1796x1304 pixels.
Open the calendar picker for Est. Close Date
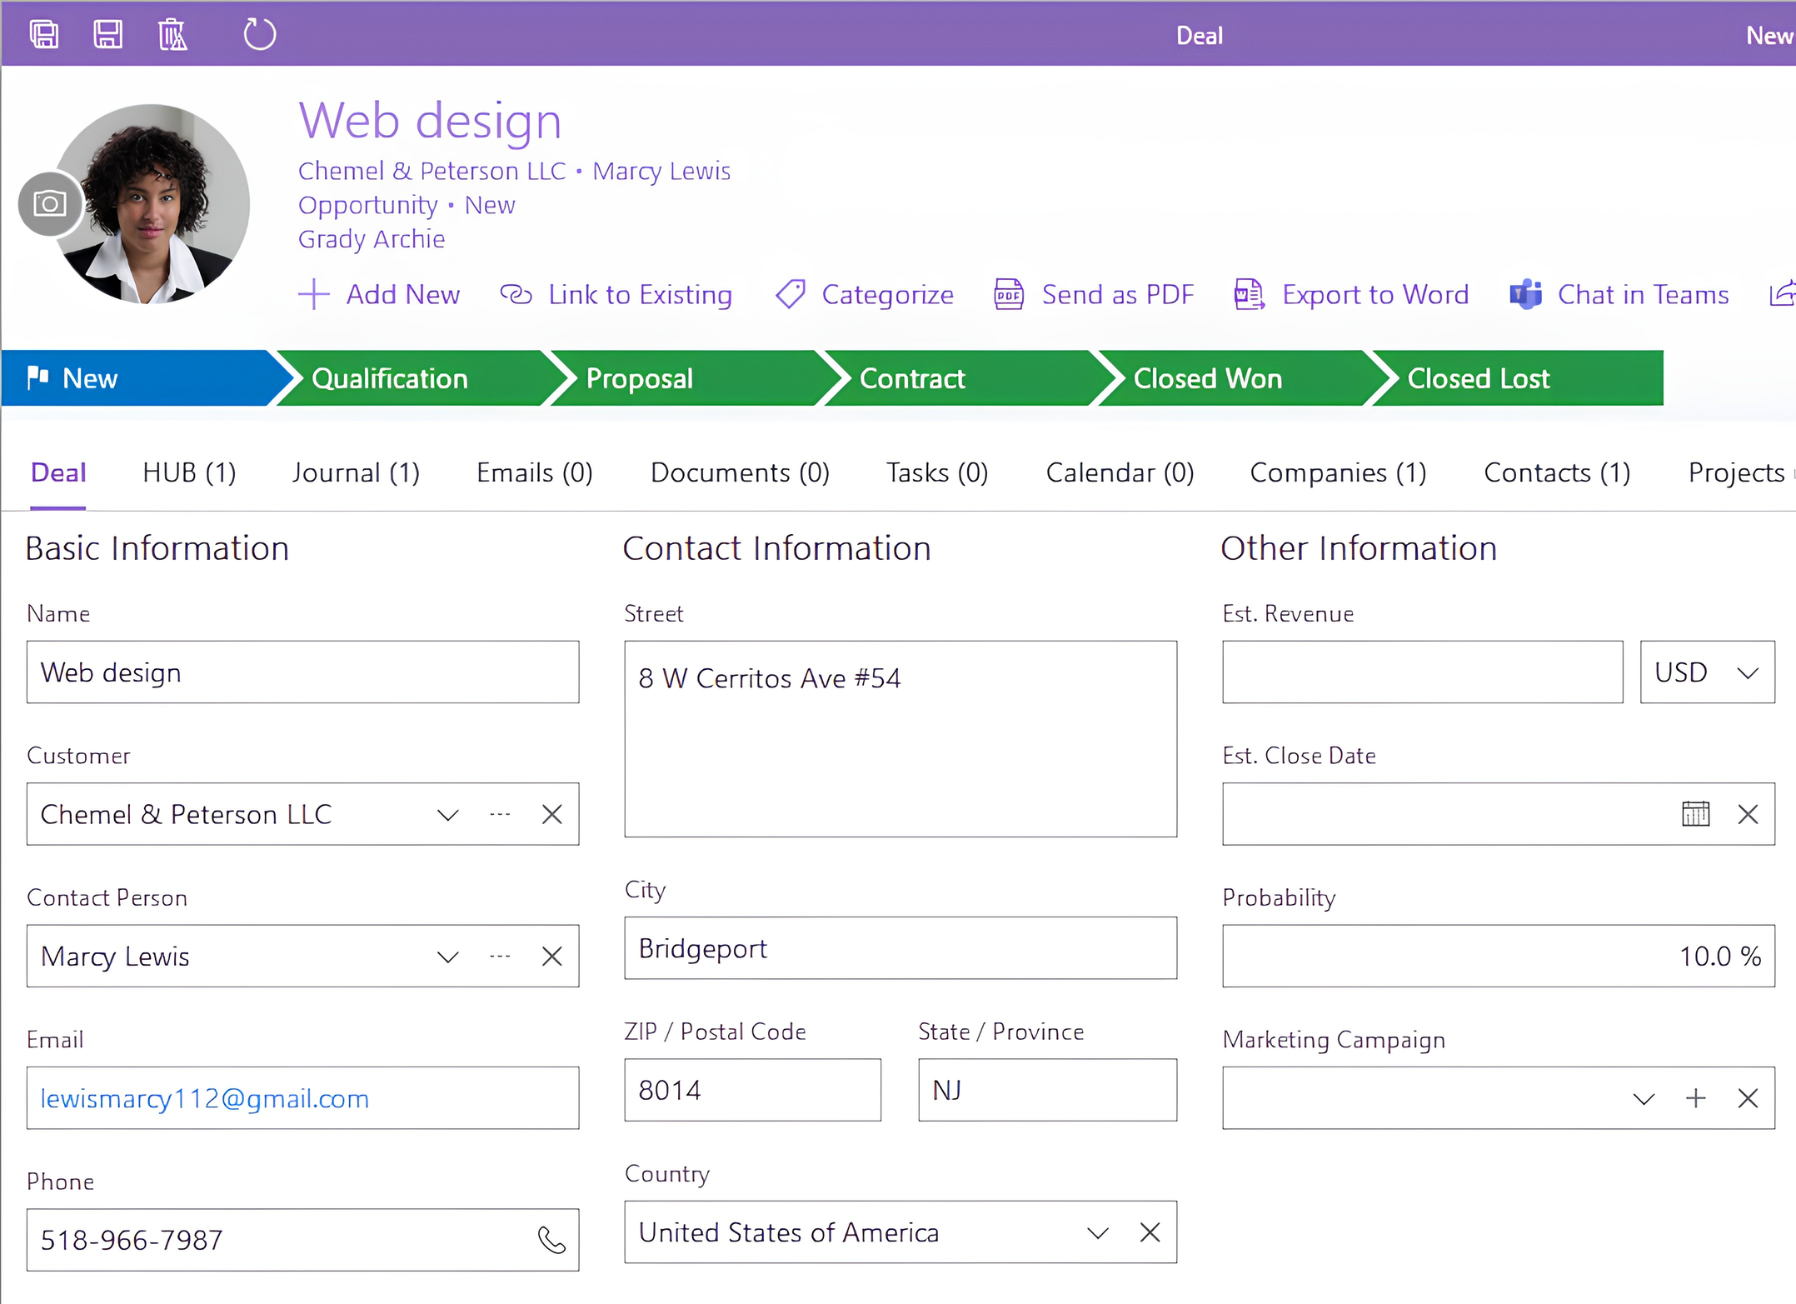[x=1696, y=814]
